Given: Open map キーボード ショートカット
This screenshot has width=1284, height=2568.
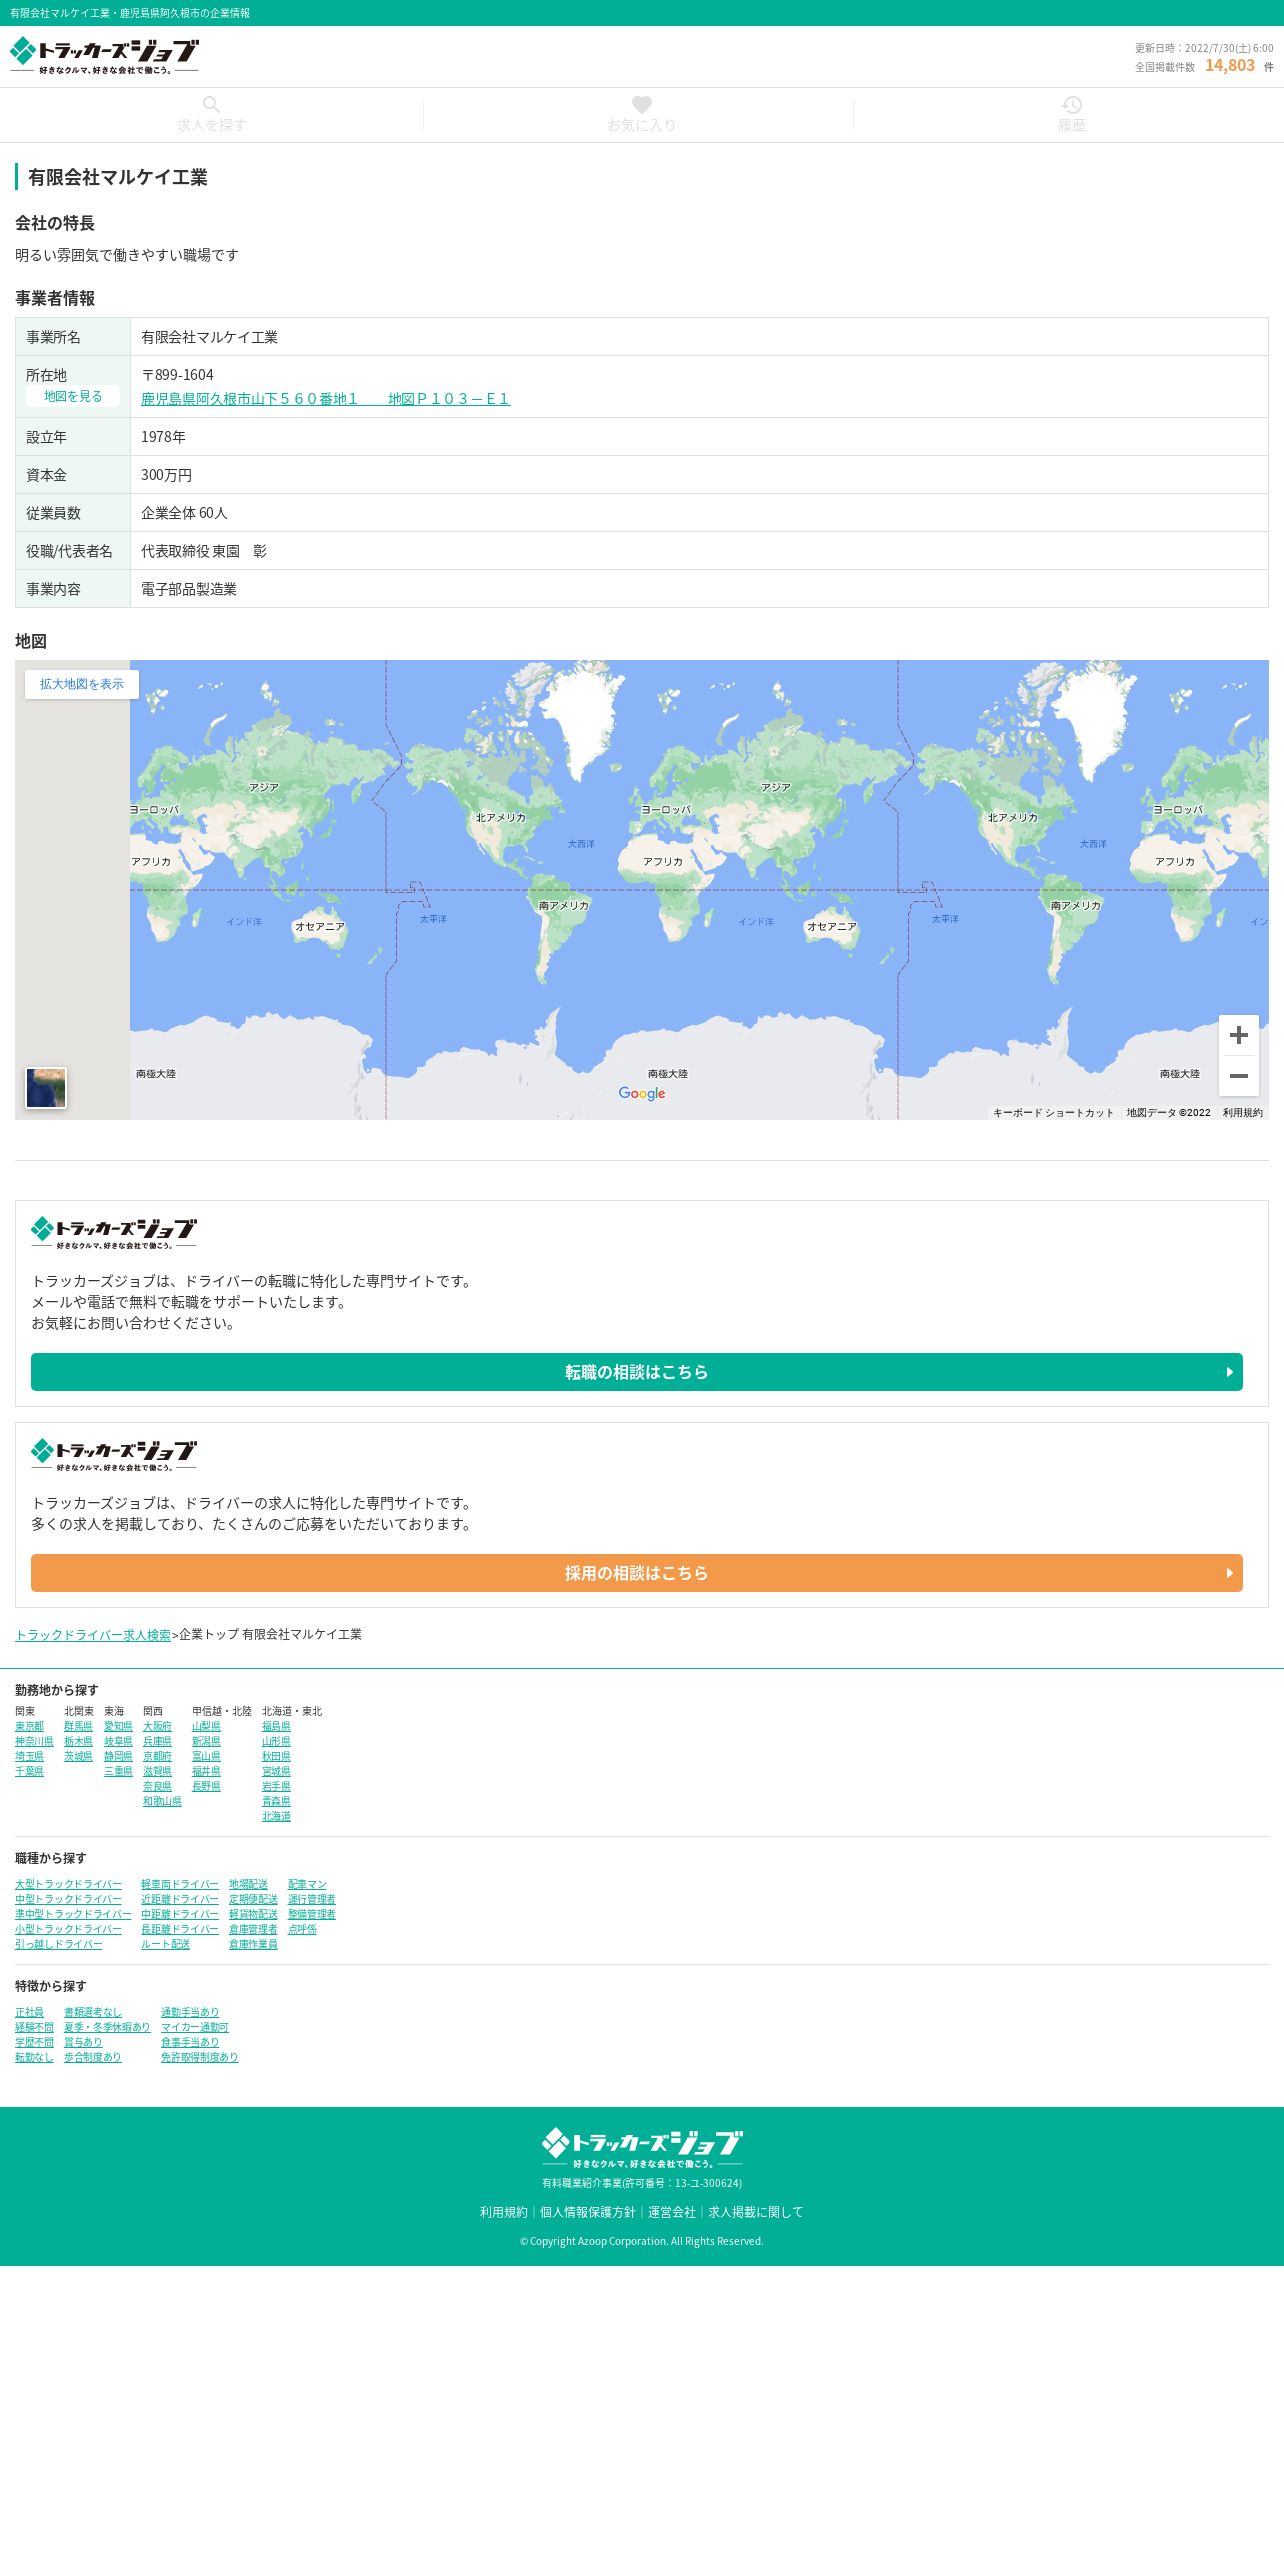Looking at the screenshot, I should pos(1053,1112).
